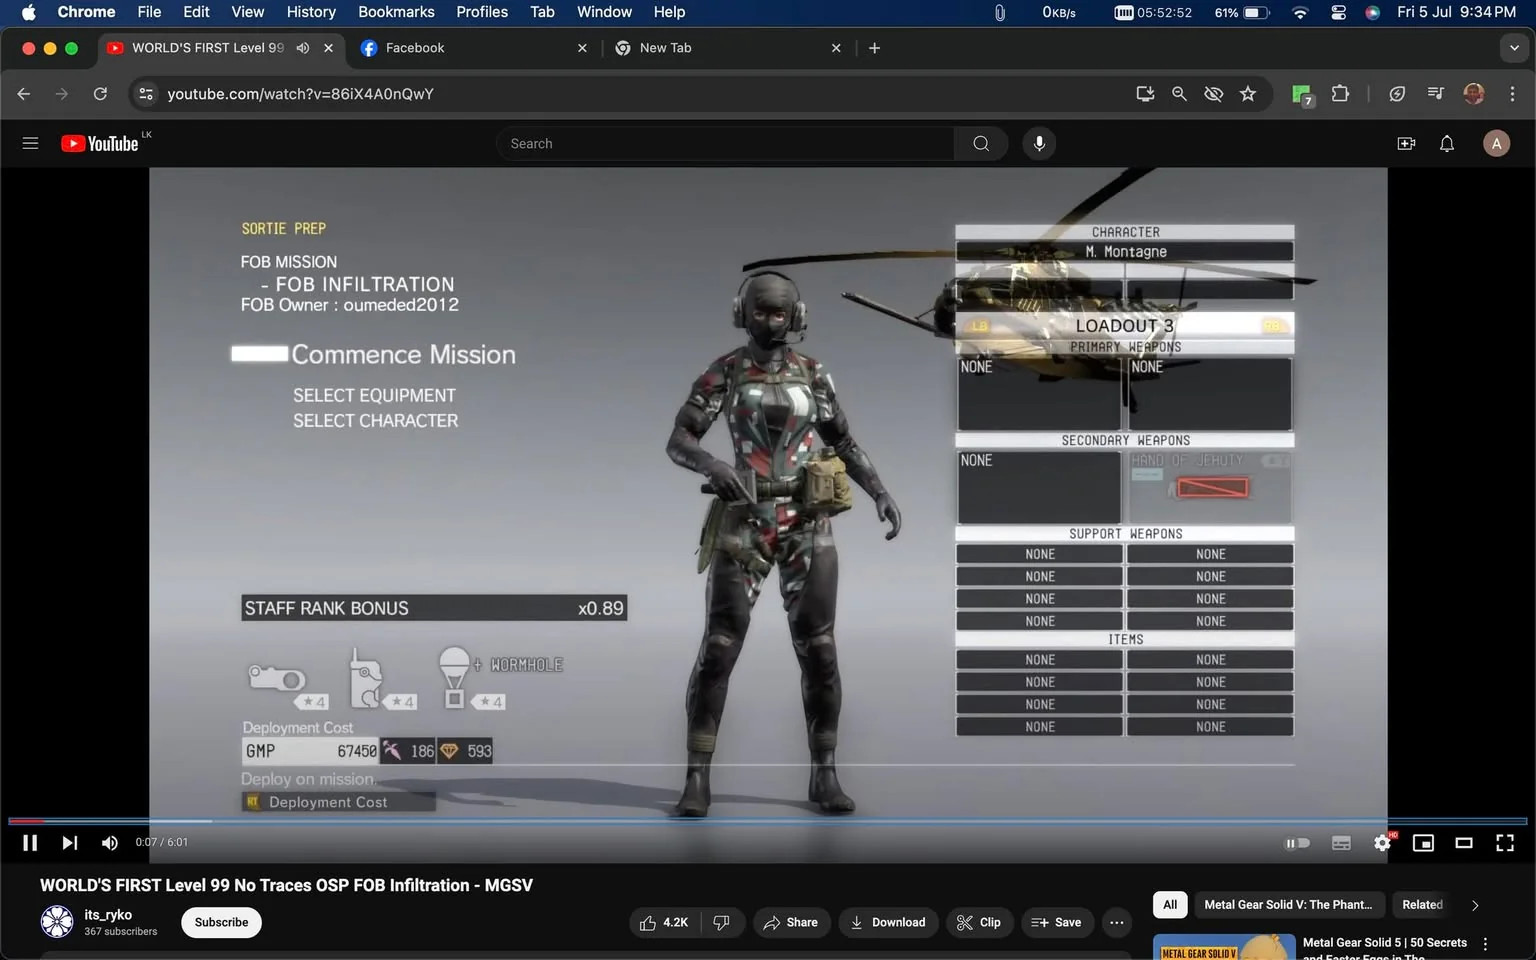1536x960 pixels.
Task: Go to YouTube home logo
Action: (99, 143)
